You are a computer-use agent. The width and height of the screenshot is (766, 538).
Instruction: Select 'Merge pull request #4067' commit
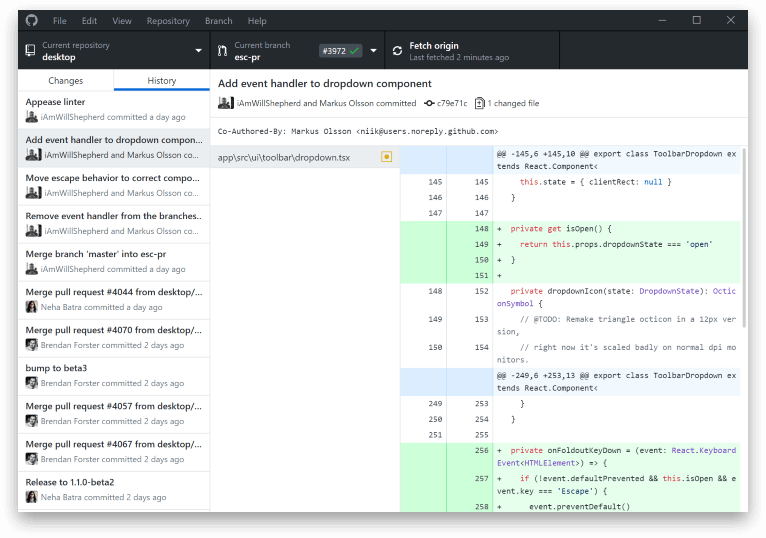click(114, 452)
